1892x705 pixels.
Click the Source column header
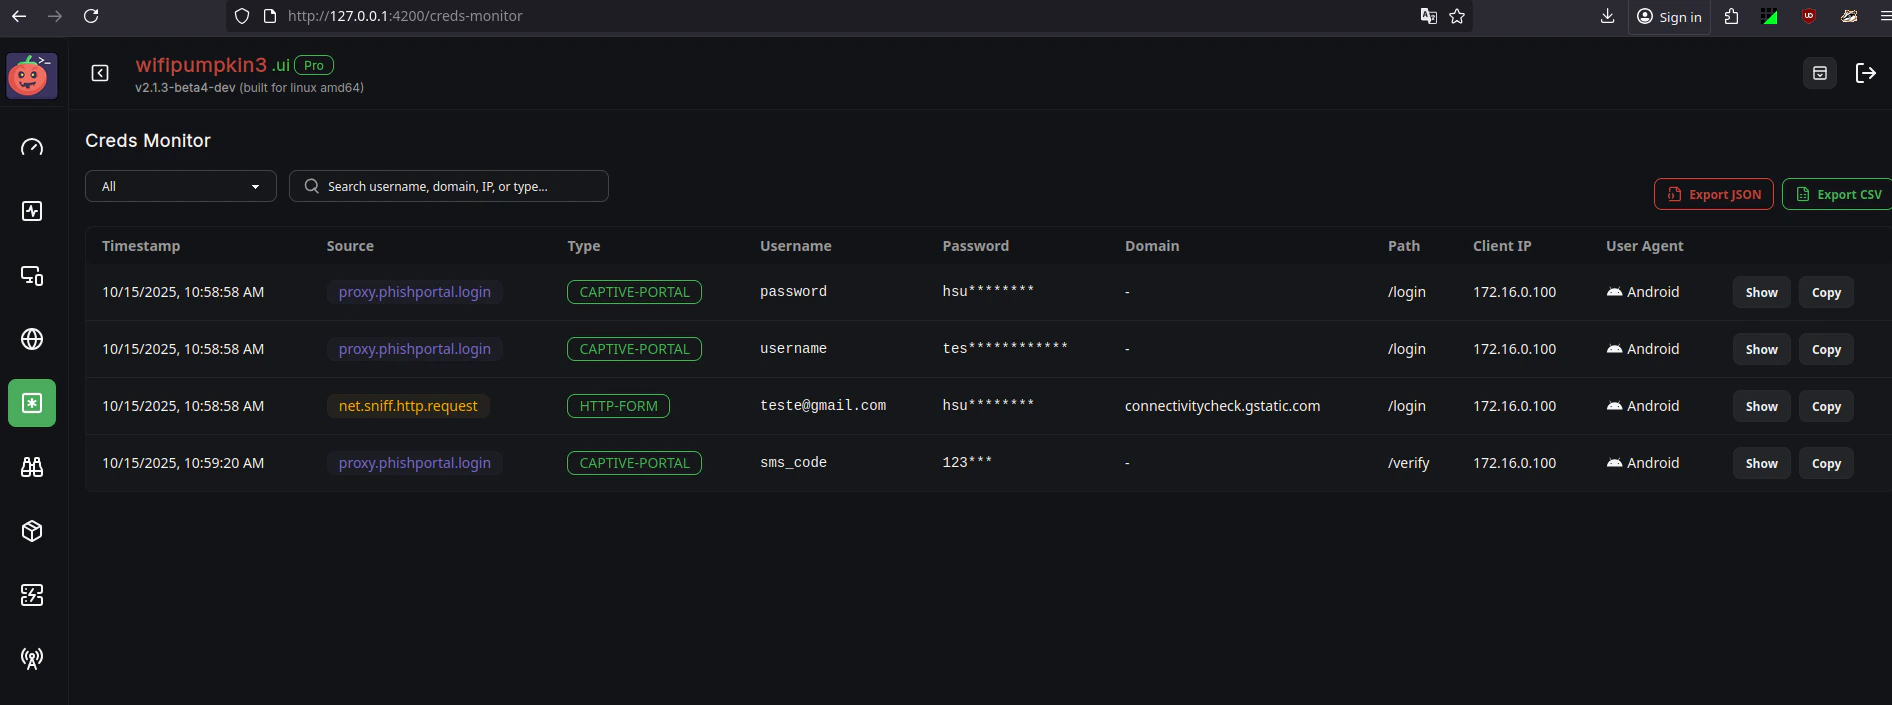350,246
